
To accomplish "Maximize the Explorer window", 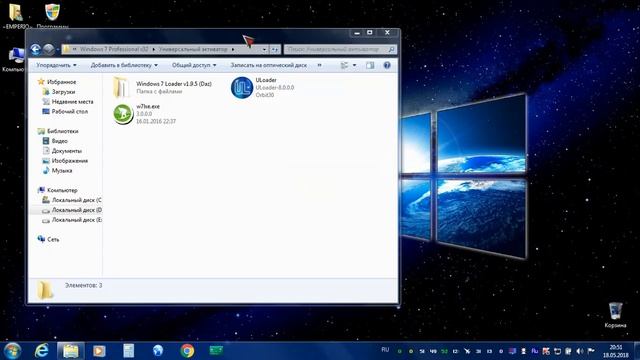I will 370,33.
